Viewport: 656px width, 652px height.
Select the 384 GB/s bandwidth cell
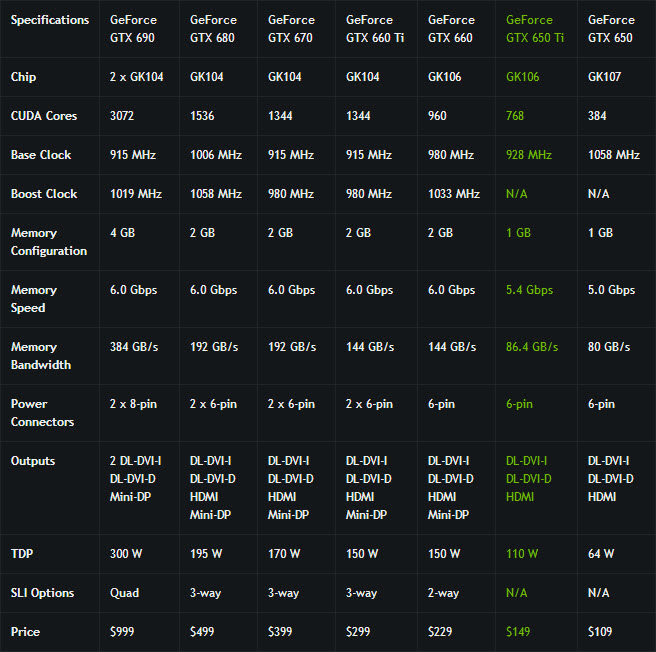pyautogui.click(x=134, y=347)
